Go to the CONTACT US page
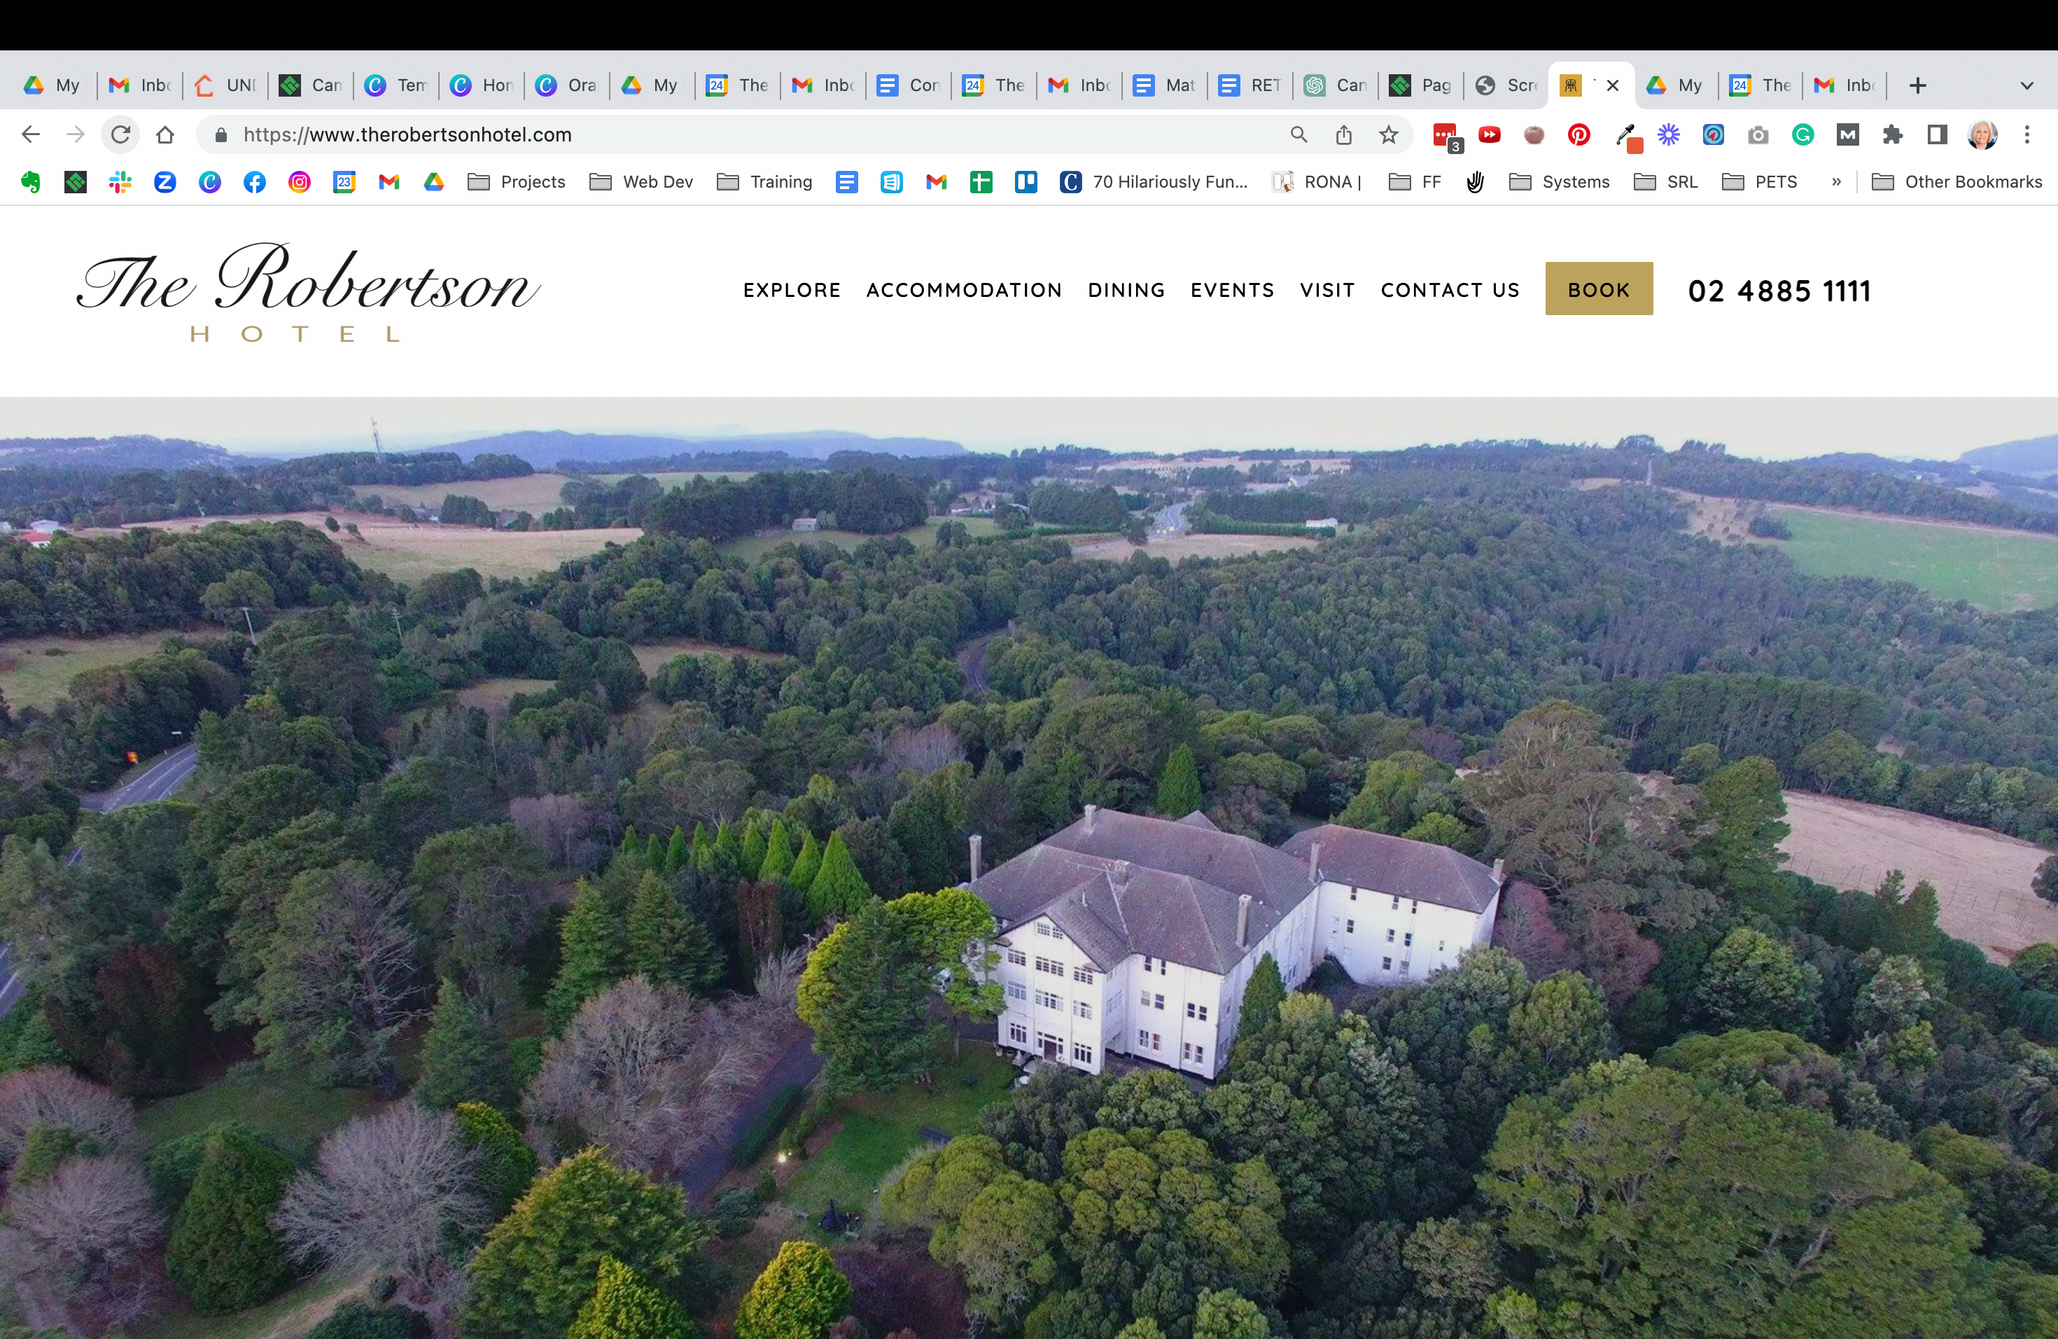 (x=1450, y=290)
